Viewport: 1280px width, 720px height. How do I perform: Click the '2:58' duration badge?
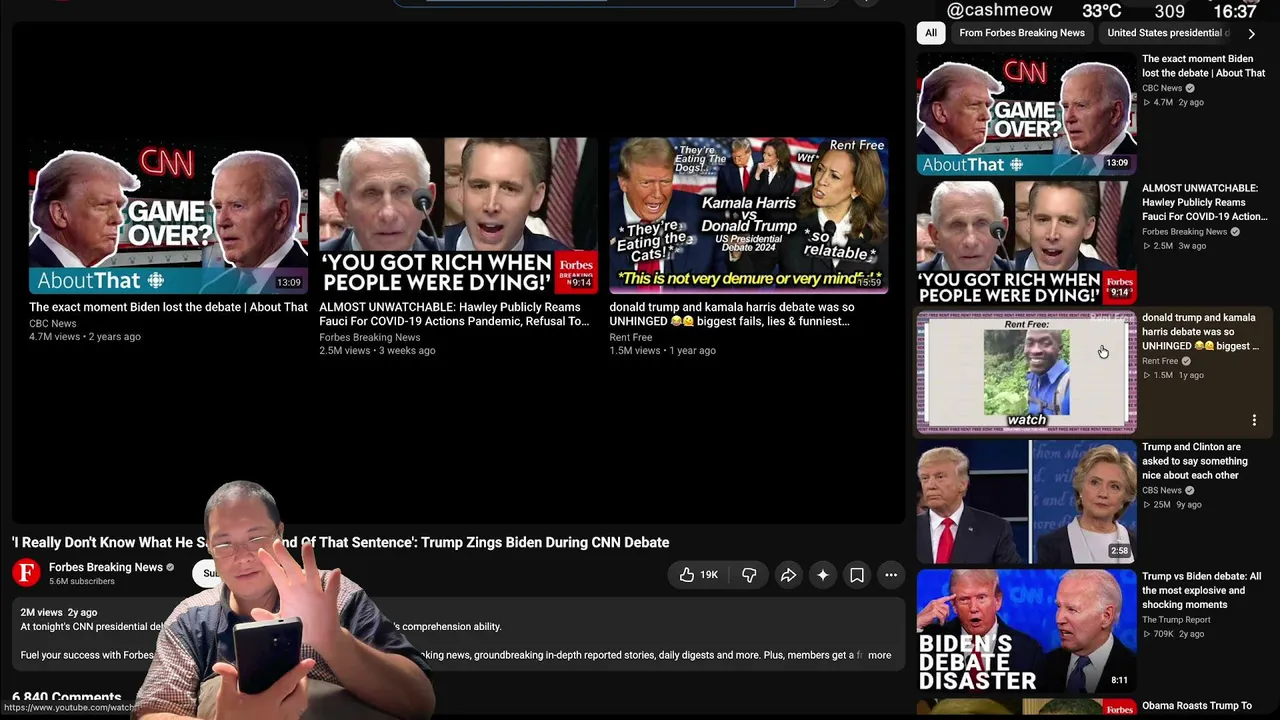[1119, 551]
